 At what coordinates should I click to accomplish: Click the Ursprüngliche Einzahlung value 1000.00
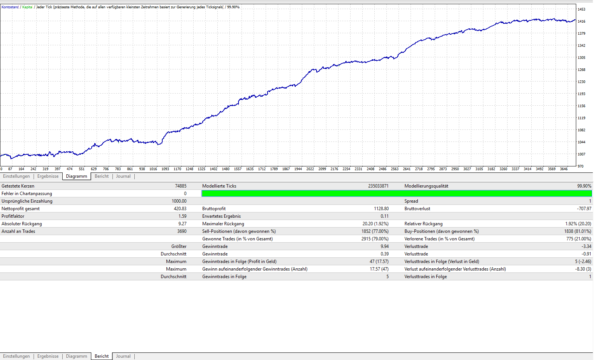[x=179, y=201]
